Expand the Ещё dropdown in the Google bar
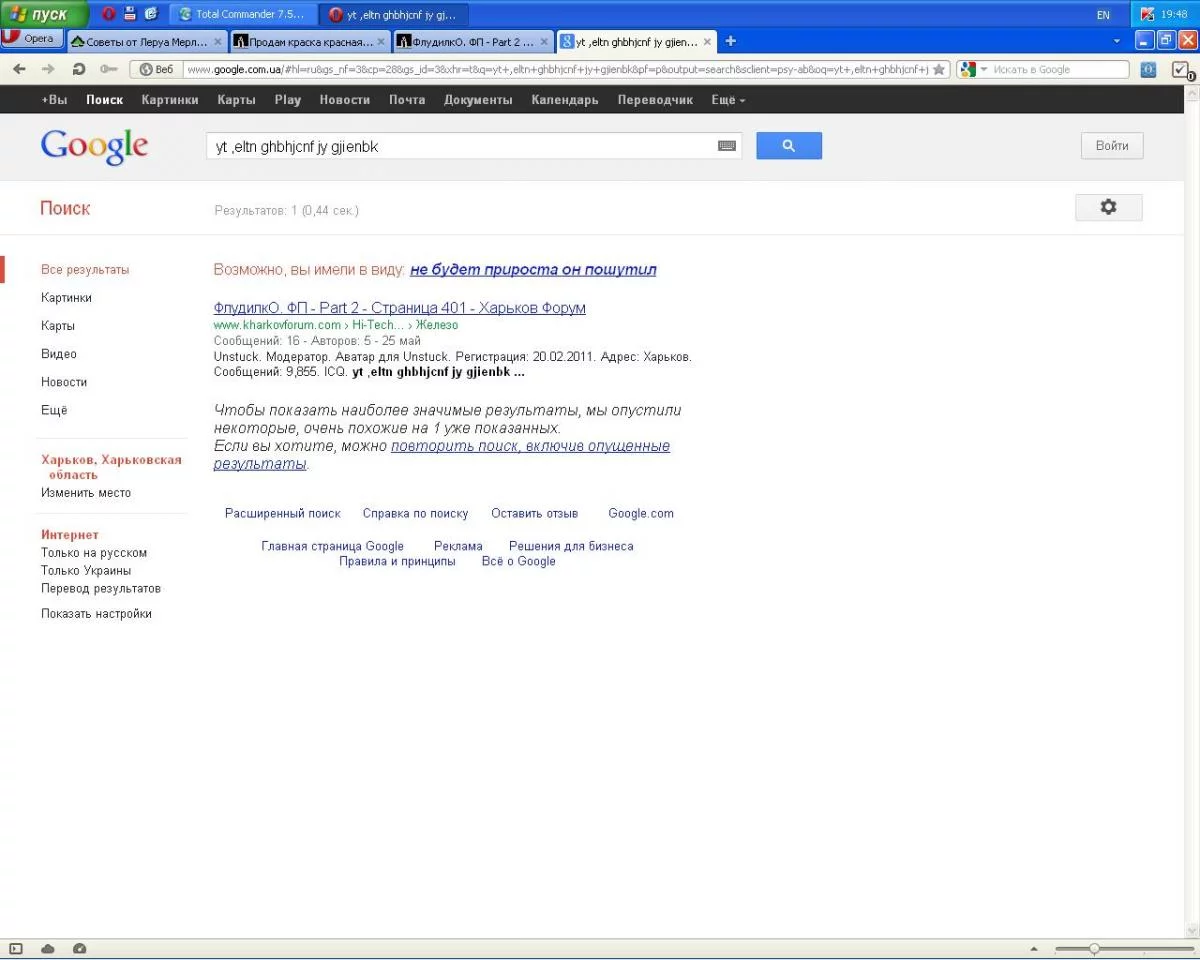 pos(728,100)
